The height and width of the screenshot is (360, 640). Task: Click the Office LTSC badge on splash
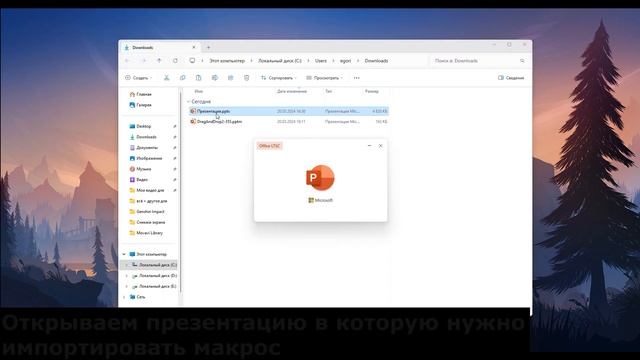(269, 146)
